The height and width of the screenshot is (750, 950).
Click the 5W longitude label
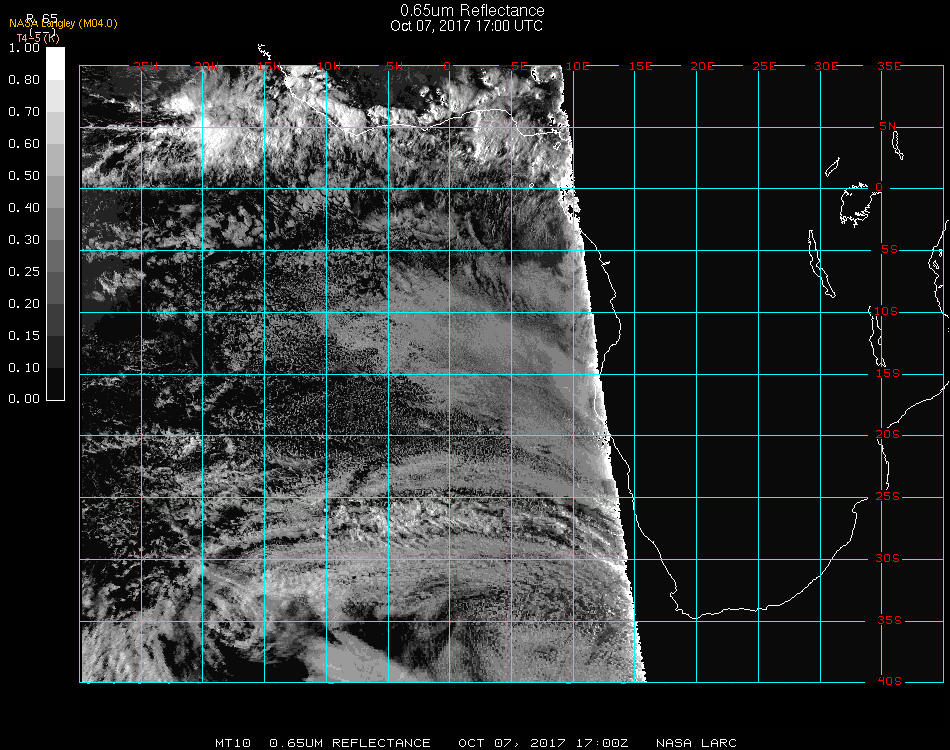tap(394, 67)
